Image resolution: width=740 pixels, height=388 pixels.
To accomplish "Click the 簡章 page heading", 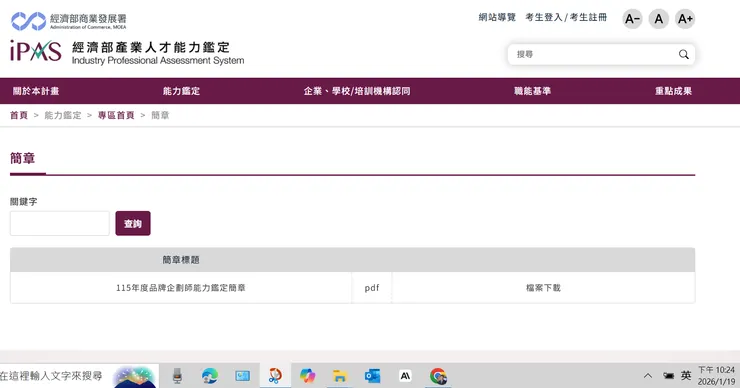I will [x=23, y=158].
